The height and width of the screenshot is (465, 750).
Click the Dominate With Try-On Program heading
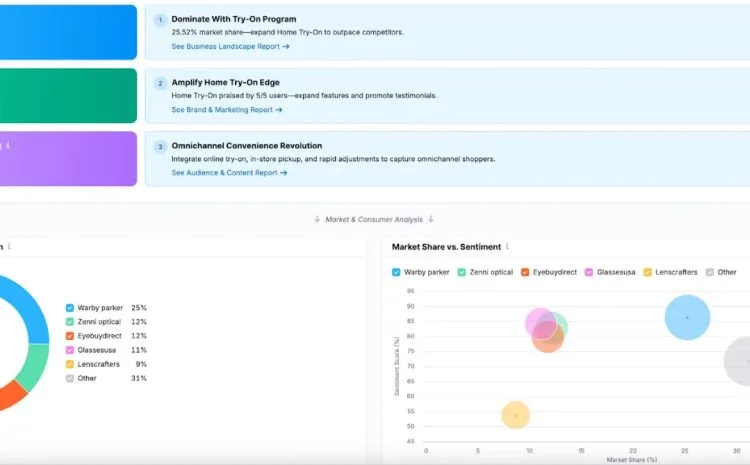[234, 19]
